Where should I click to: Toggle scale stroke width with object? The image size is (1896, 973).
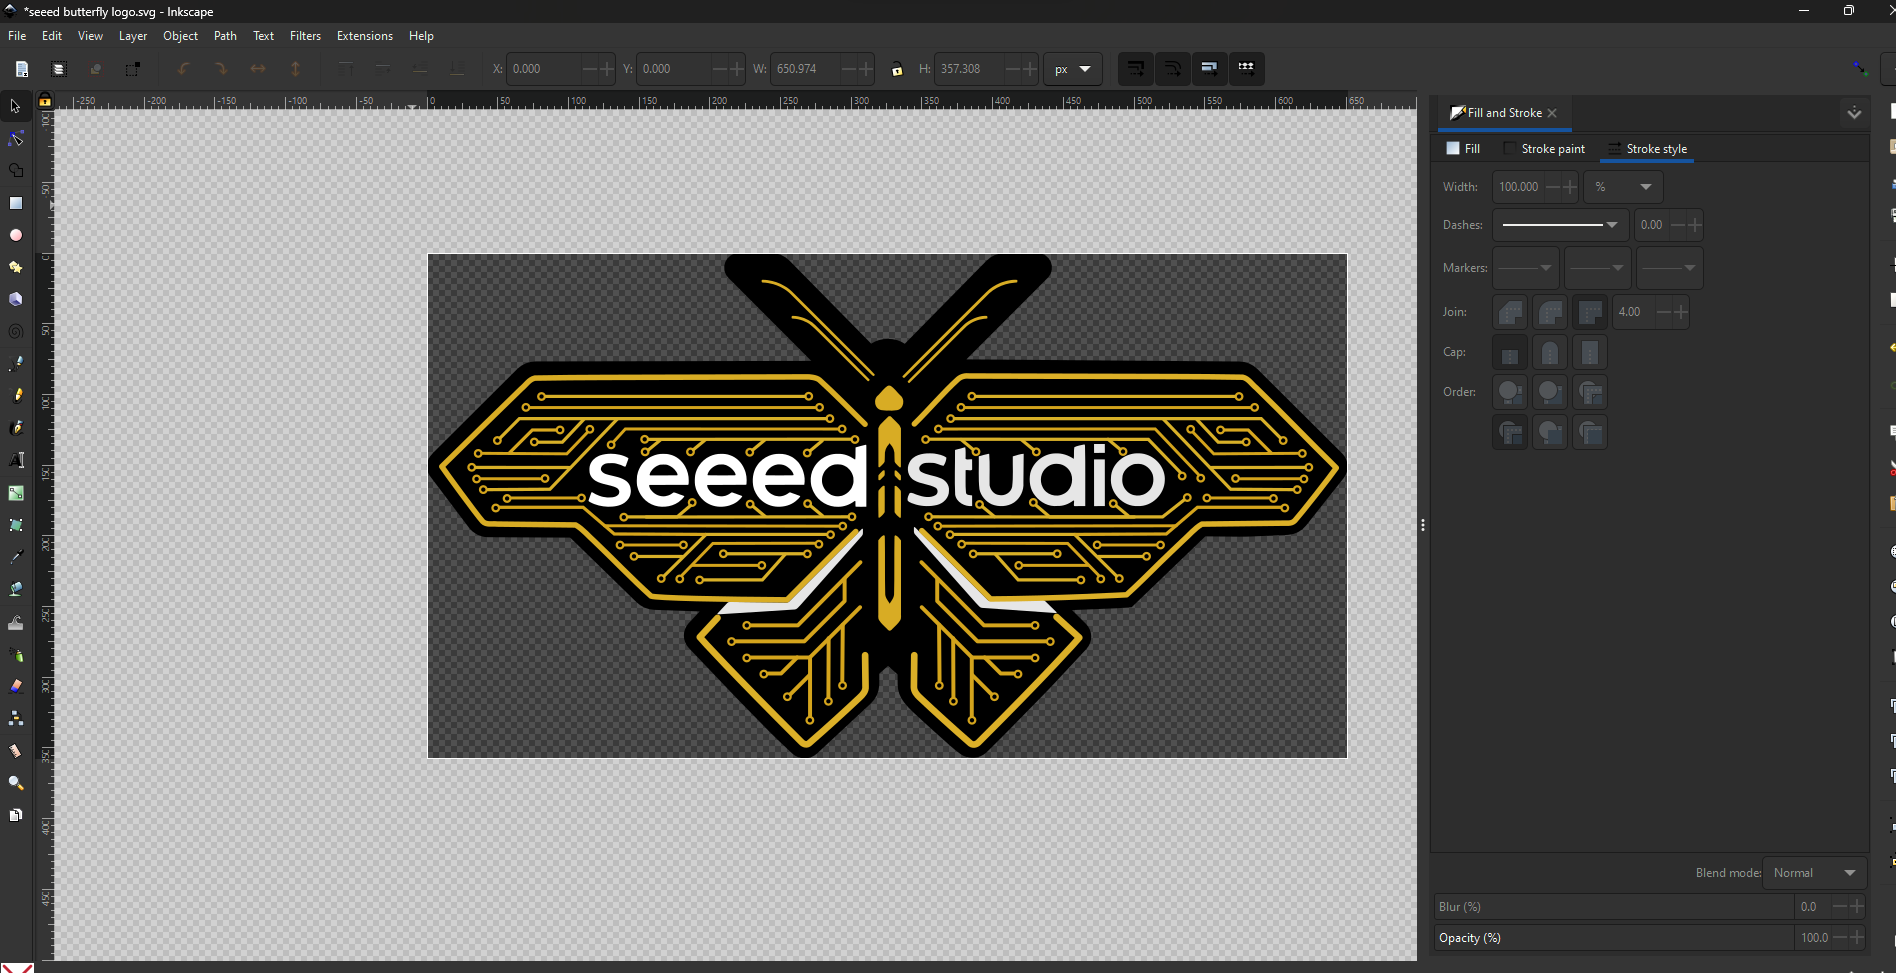[x=1135, y=69]
